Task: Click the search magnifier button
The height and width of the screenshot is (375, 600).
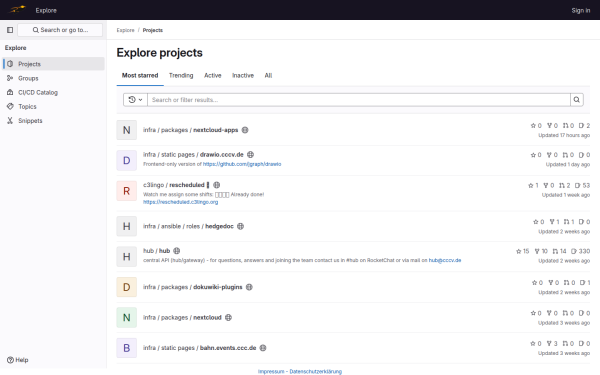Action: [577, 100]
